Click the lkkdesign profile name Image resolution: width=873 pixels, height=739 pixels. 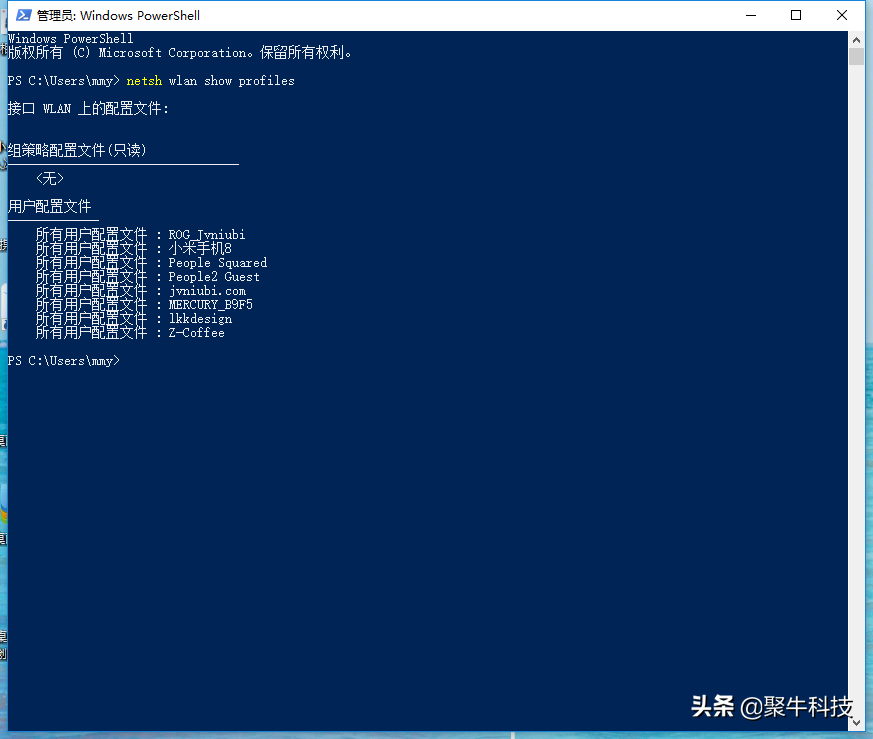point(200,319)
